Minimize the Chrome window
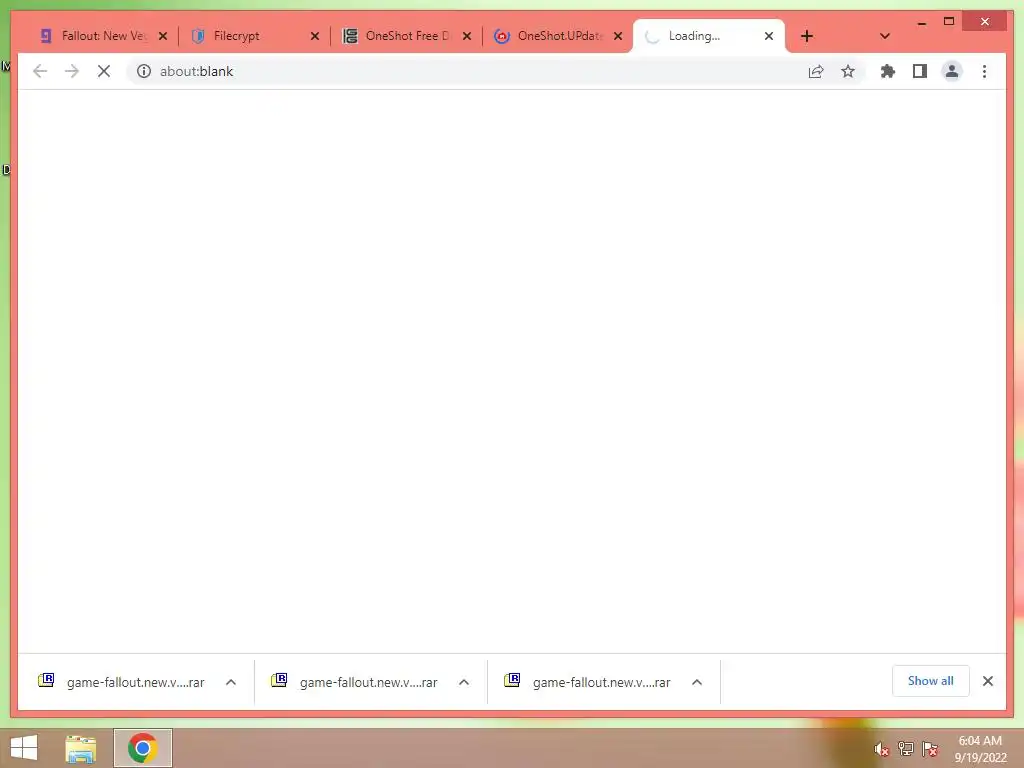Image resolution: width=1024 pixels, height=768 pixels. point(921,22)
